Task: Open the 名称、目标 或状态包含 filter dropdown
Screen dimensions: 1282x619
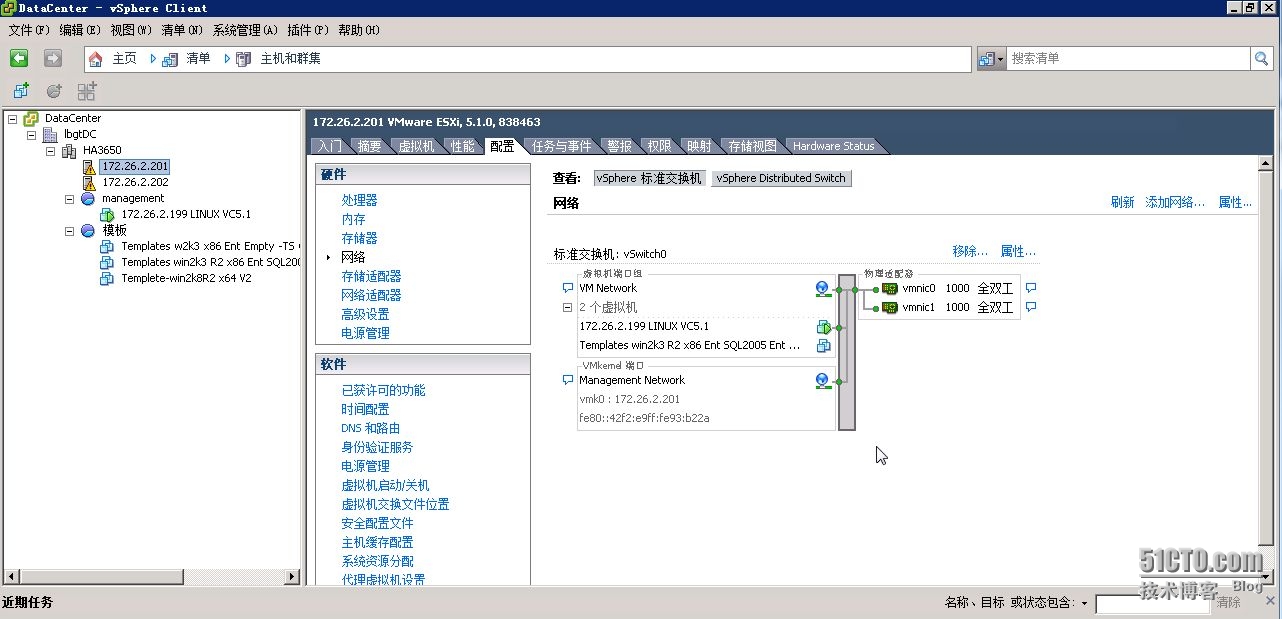Action: pyautogui.click(x=1084, y=603)
